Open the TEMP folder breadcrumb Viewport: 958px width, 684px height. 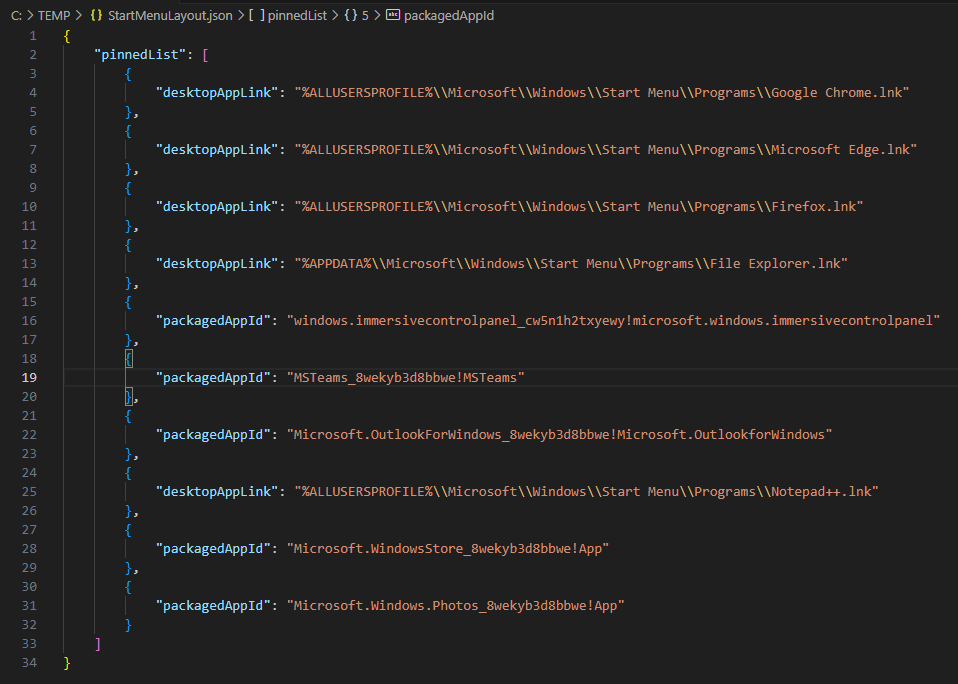point(53,16)
